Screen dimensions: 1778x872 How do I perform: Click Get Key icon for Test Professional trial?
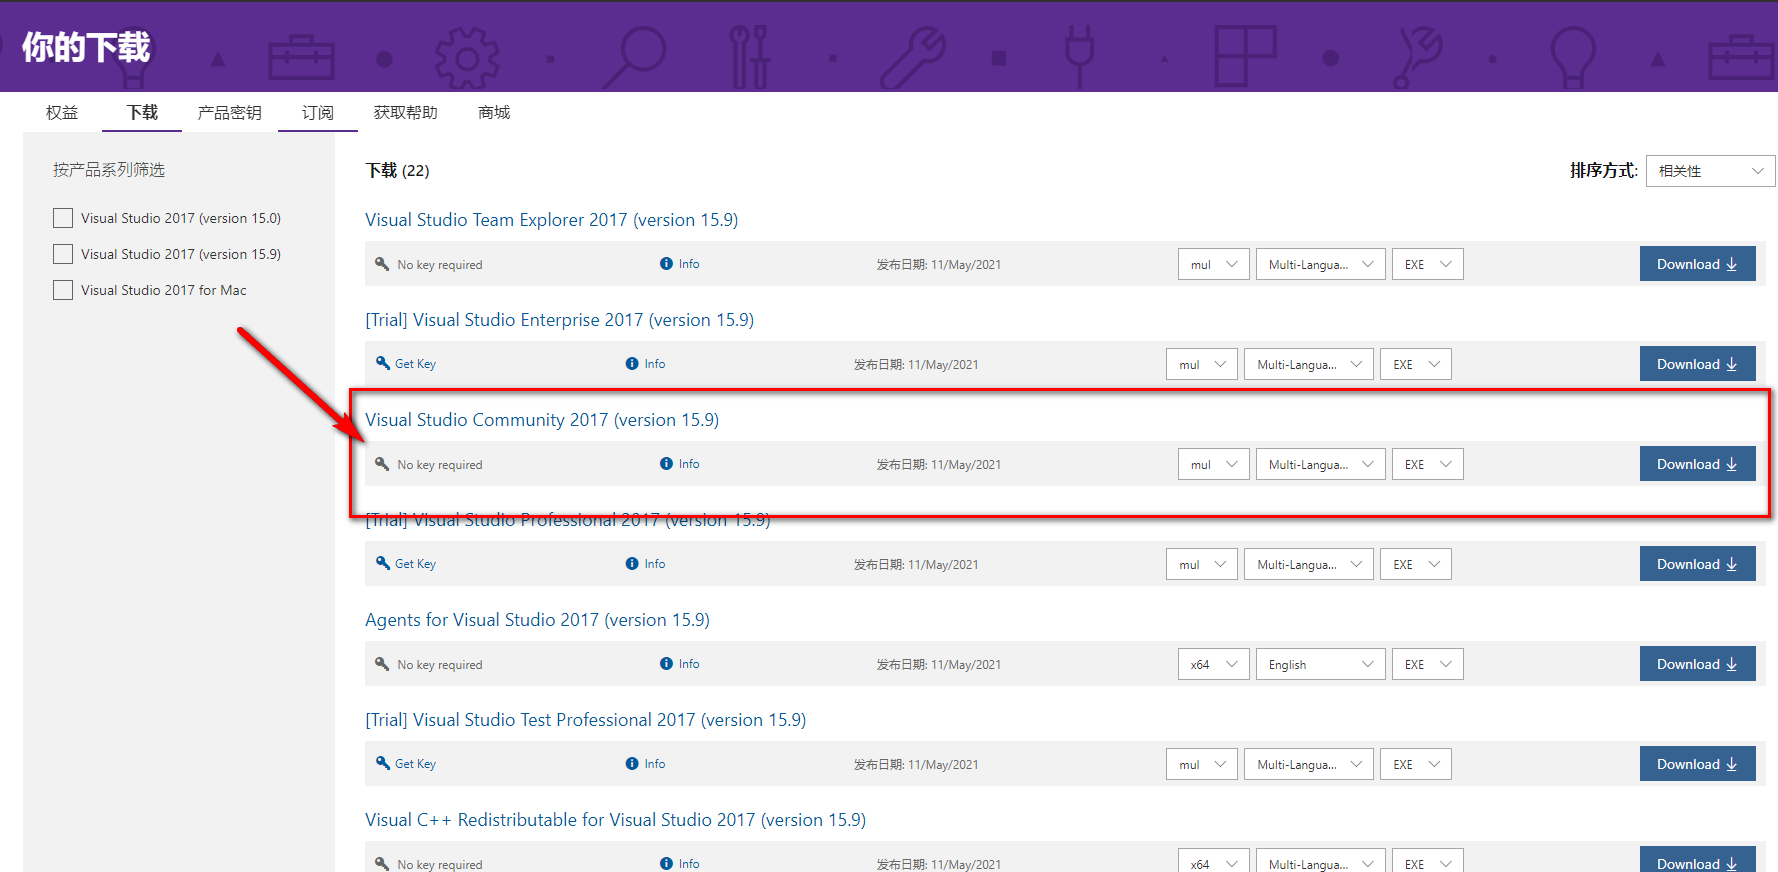pyautogui.click(x=383, y=763)
